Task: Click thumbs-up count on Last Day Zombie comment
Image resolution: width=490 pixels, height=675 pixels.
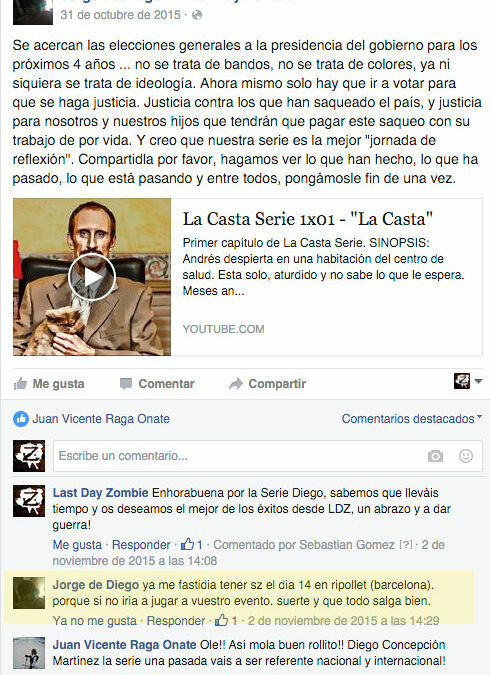Action: pos(192,545)
